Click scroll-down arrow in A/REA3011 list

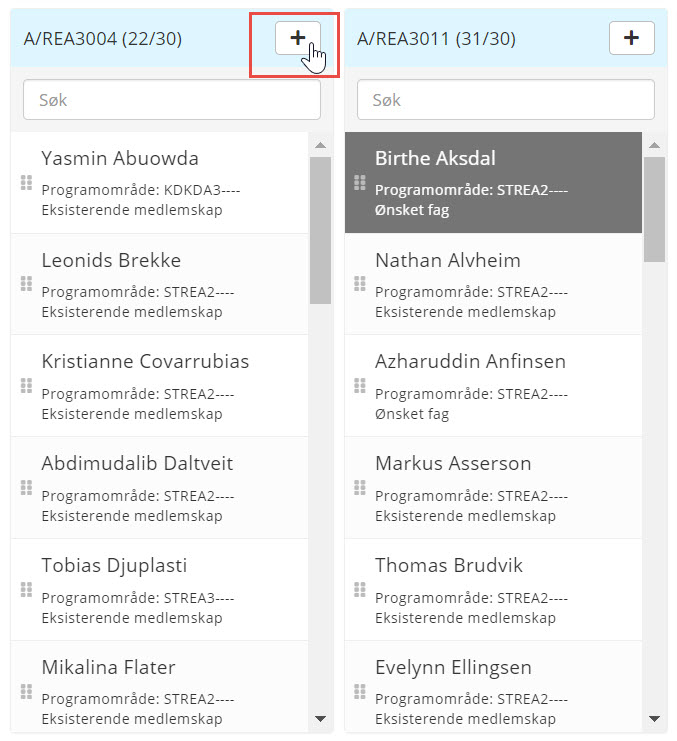coord(654,719)
